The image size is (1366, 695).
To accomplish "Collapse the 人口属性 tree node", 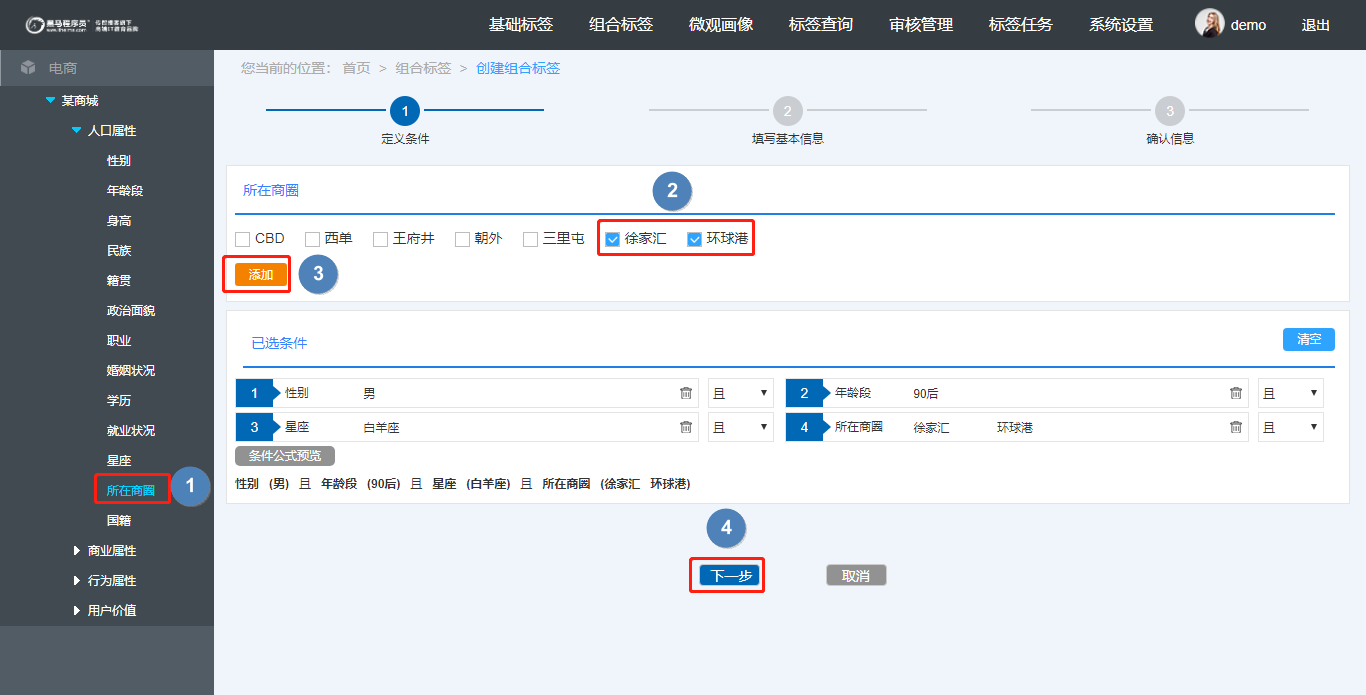I will 76,130.
